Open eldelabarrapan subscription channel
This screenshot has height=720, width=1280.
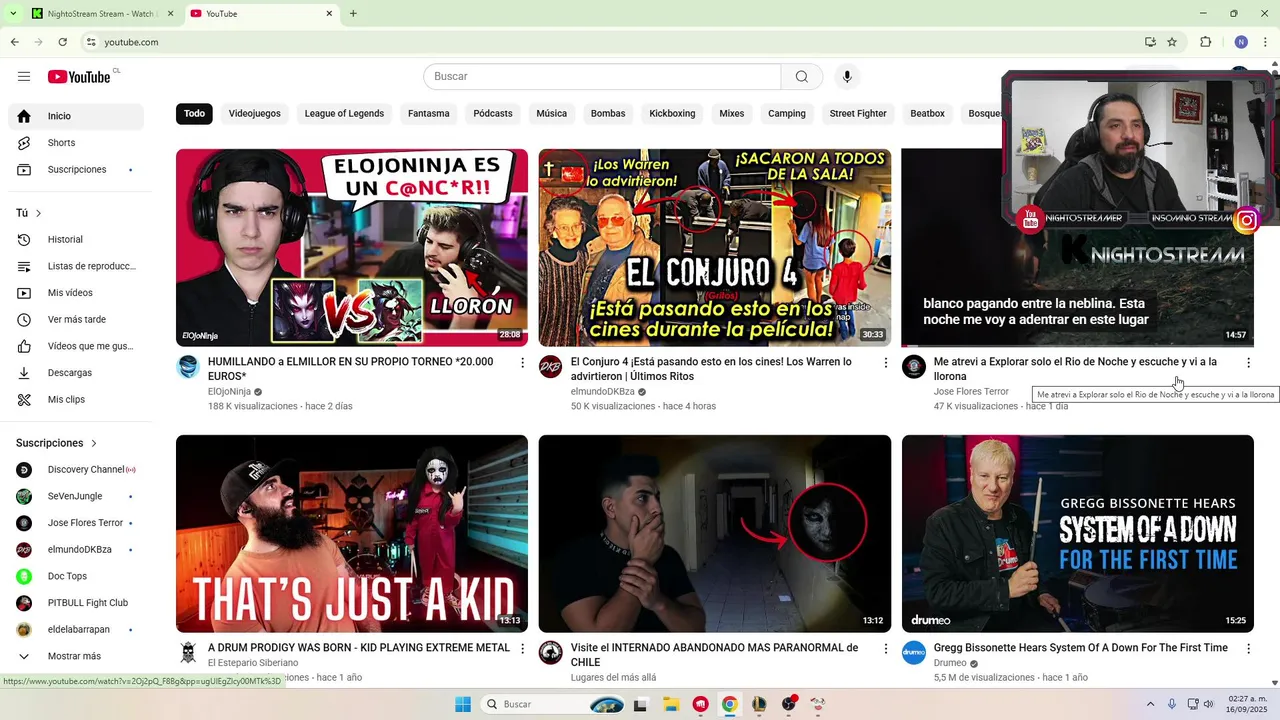(x=76, y=630)
